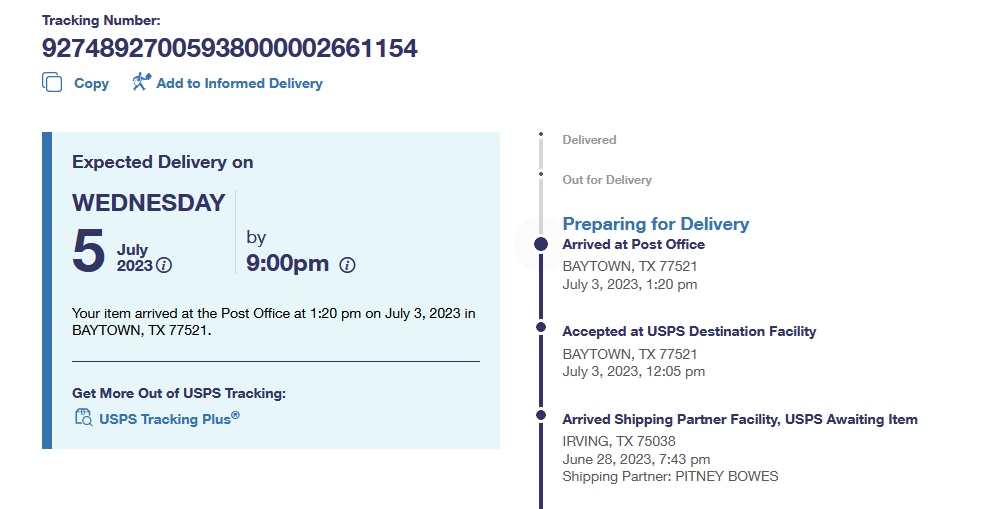988x509 pixels.
Task: Click the USPS Tracking Plus package icon
Action: click(83, 418)
